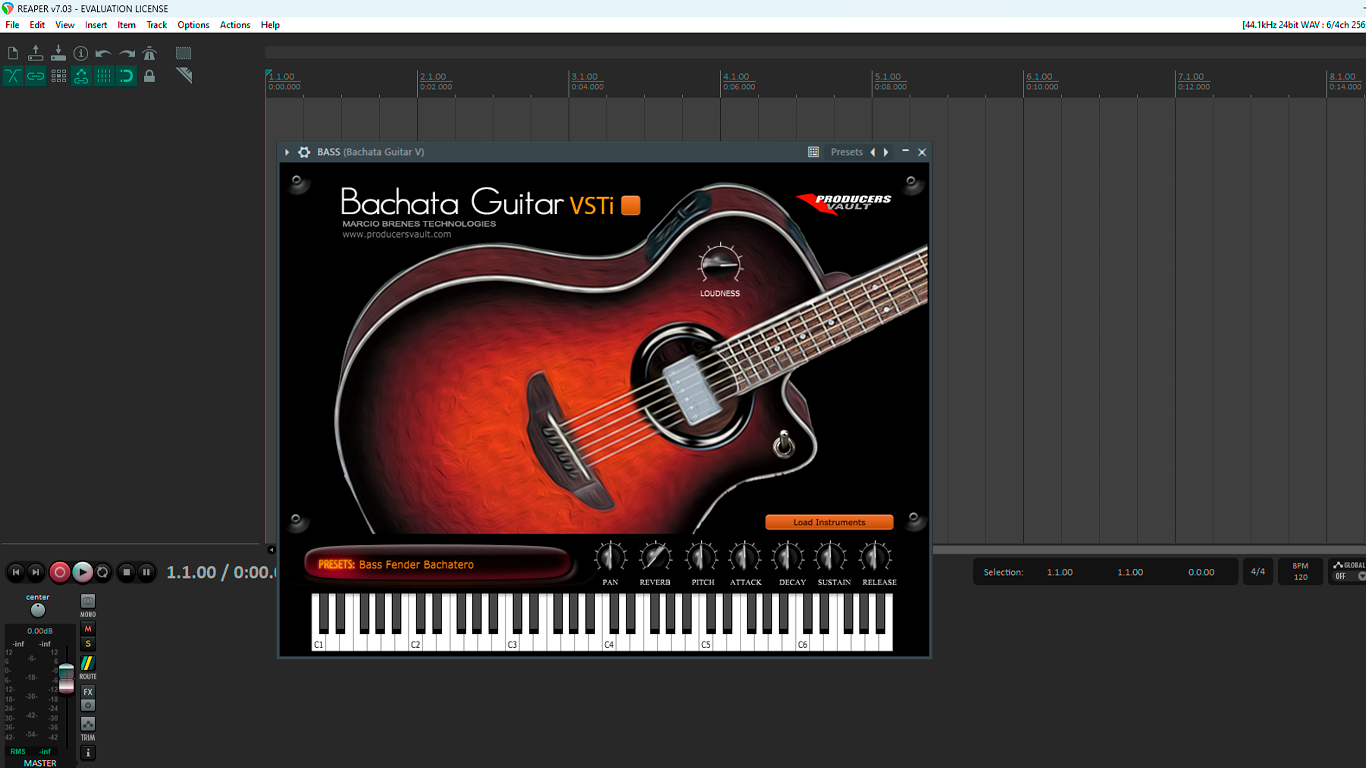This screenshot has height=768, width=1366.
Task: Open the Options menu
Action: pos(193,25)
